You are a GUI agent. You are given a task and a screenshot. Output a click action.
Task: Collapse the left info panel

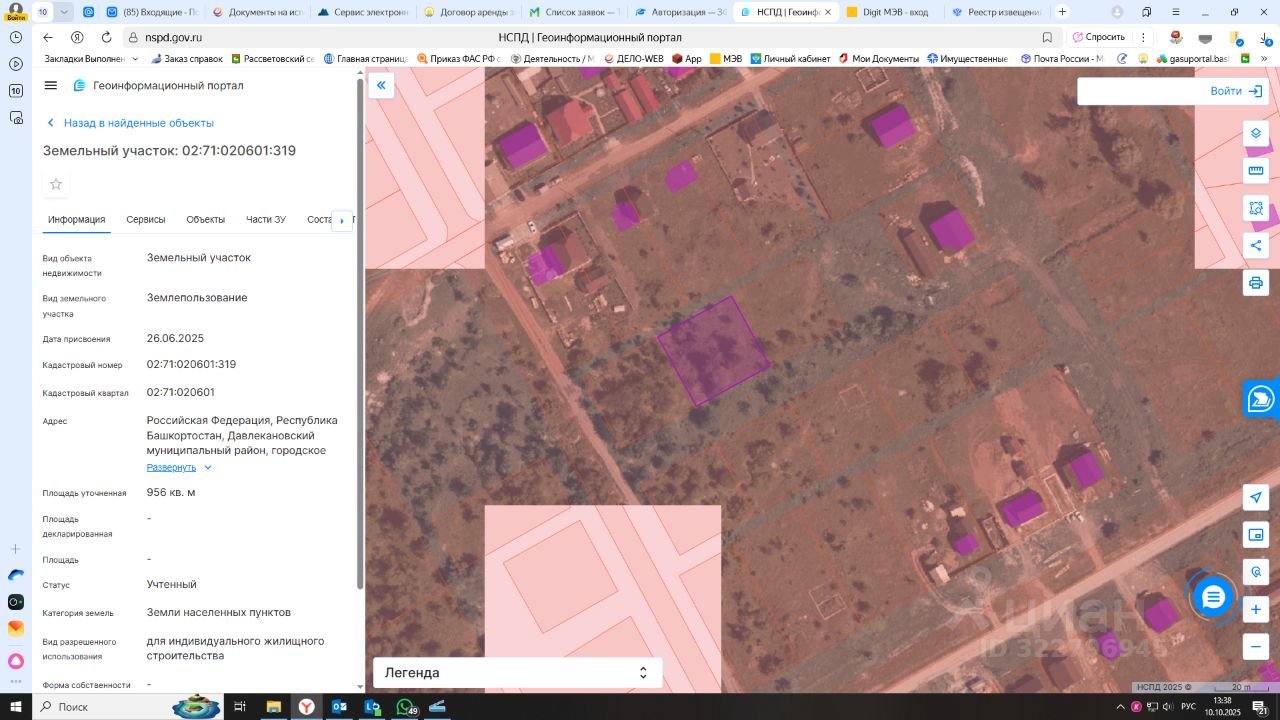tap(381, 86)
